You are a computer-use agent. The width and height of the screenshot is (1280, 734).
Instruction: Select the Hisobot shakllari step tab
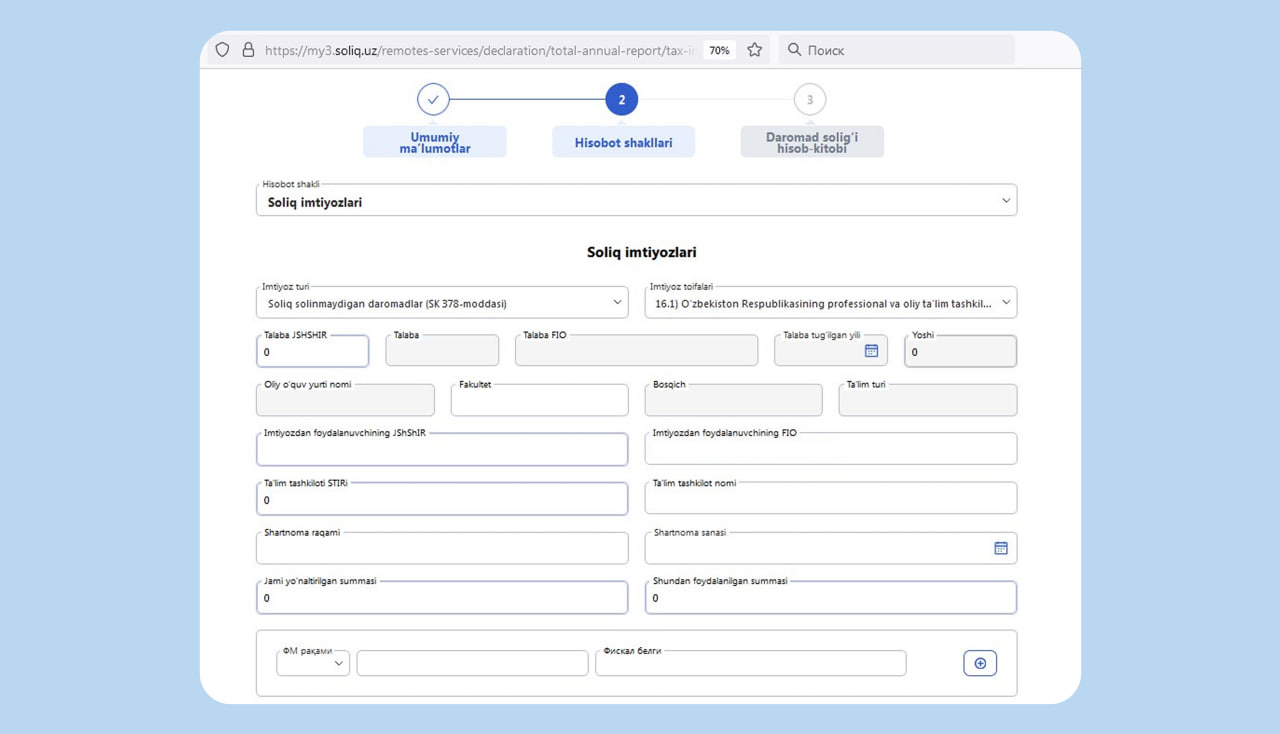[623, 142]
